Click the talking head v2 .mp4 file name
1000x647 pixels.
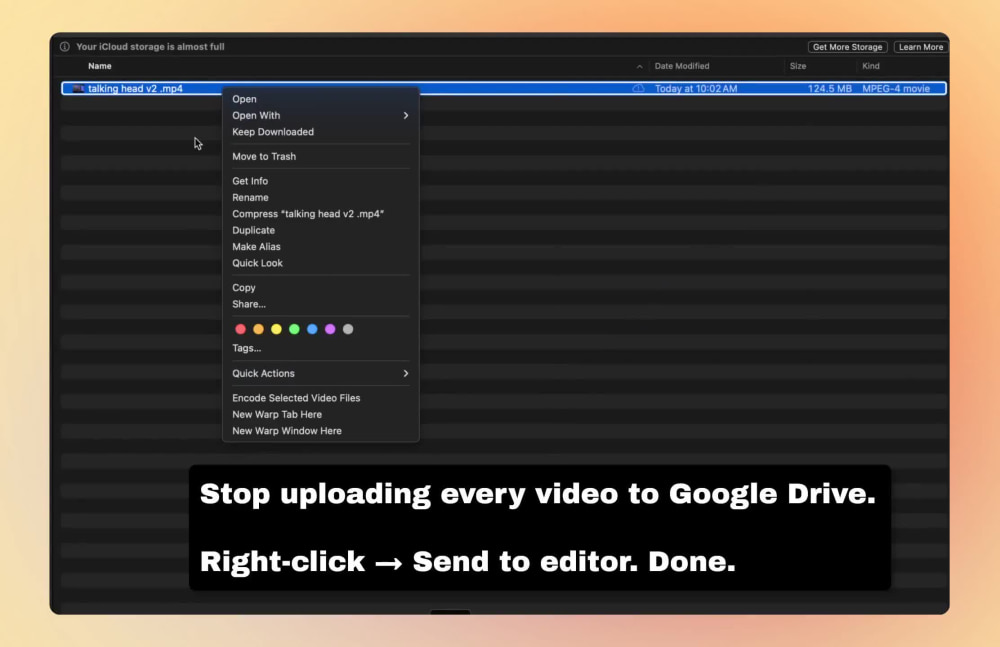pyautogui.click(x=135, y=89)
